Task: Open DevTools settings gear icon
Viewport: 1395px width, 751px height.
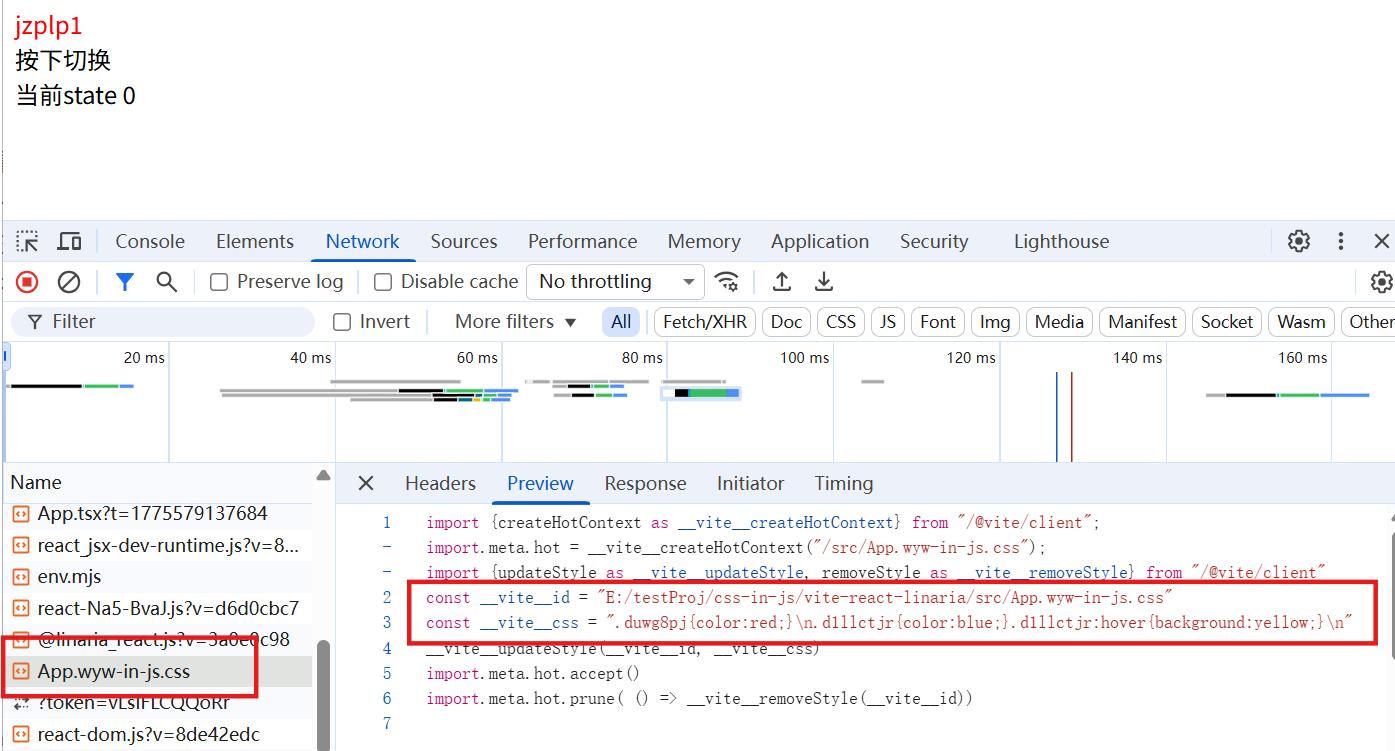Action: [x=1299, y=241]
